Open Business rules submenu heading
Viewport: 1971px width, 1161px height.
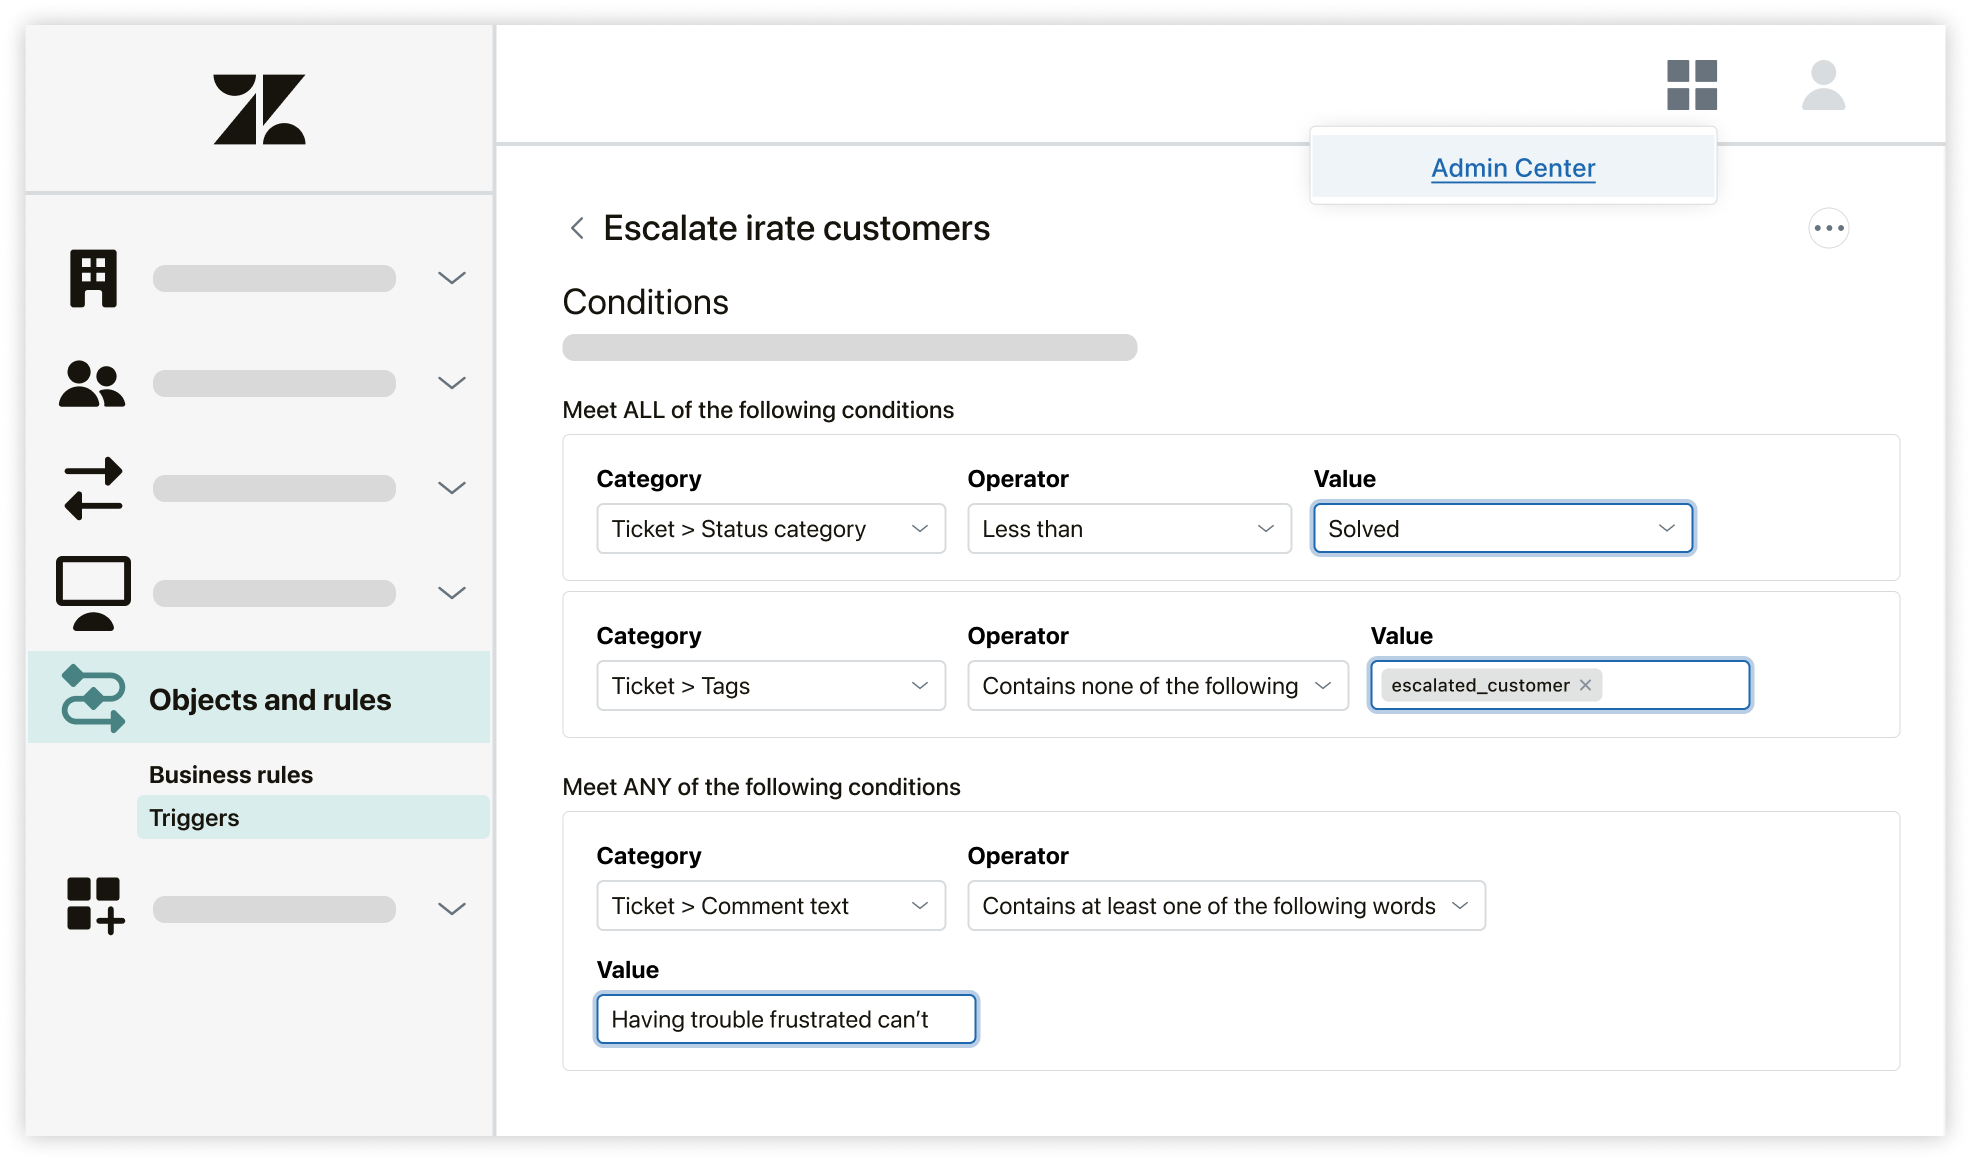coord(231,775)
